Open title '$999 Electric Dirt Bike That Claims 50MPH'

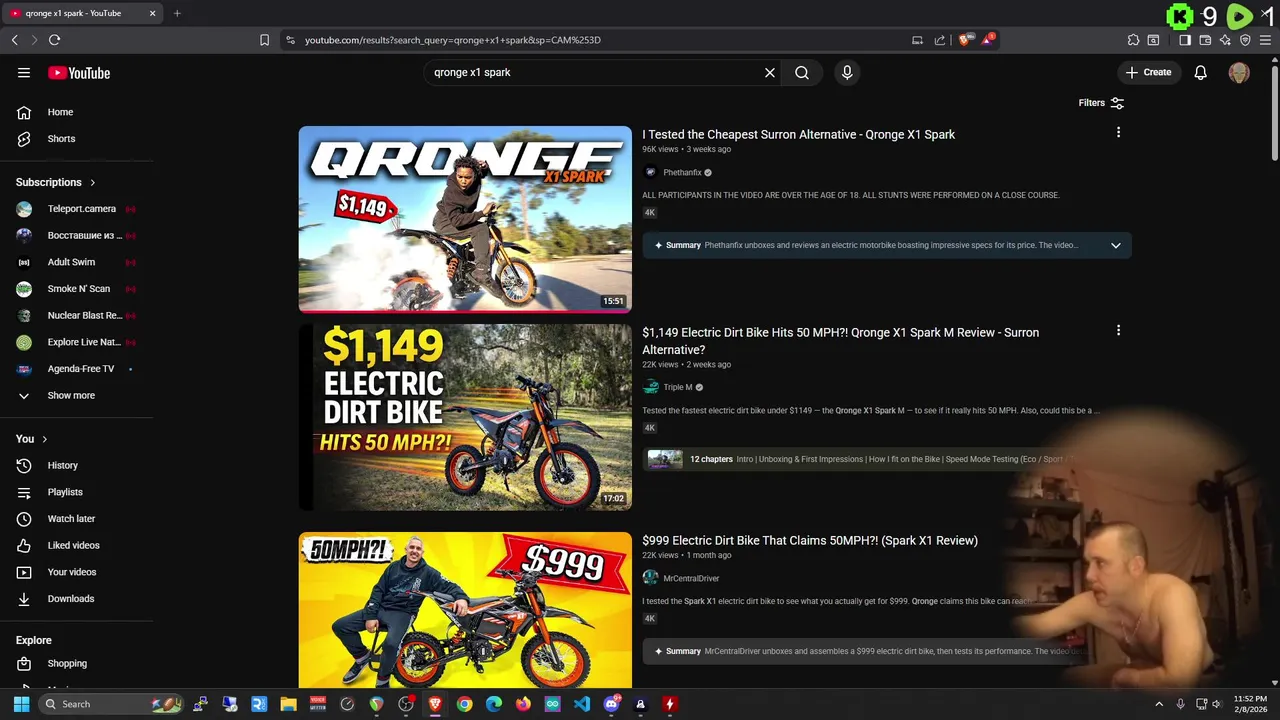point(810,540)
